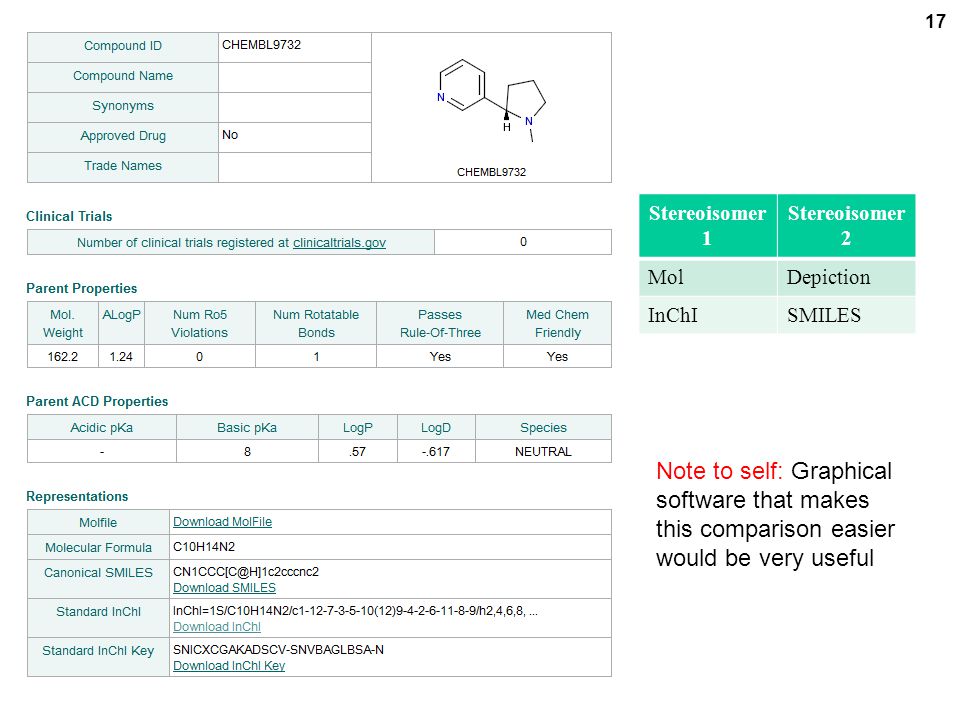Click the Parent Properties heading
Screen dimensions: 960x720
(x=81, y=288)
